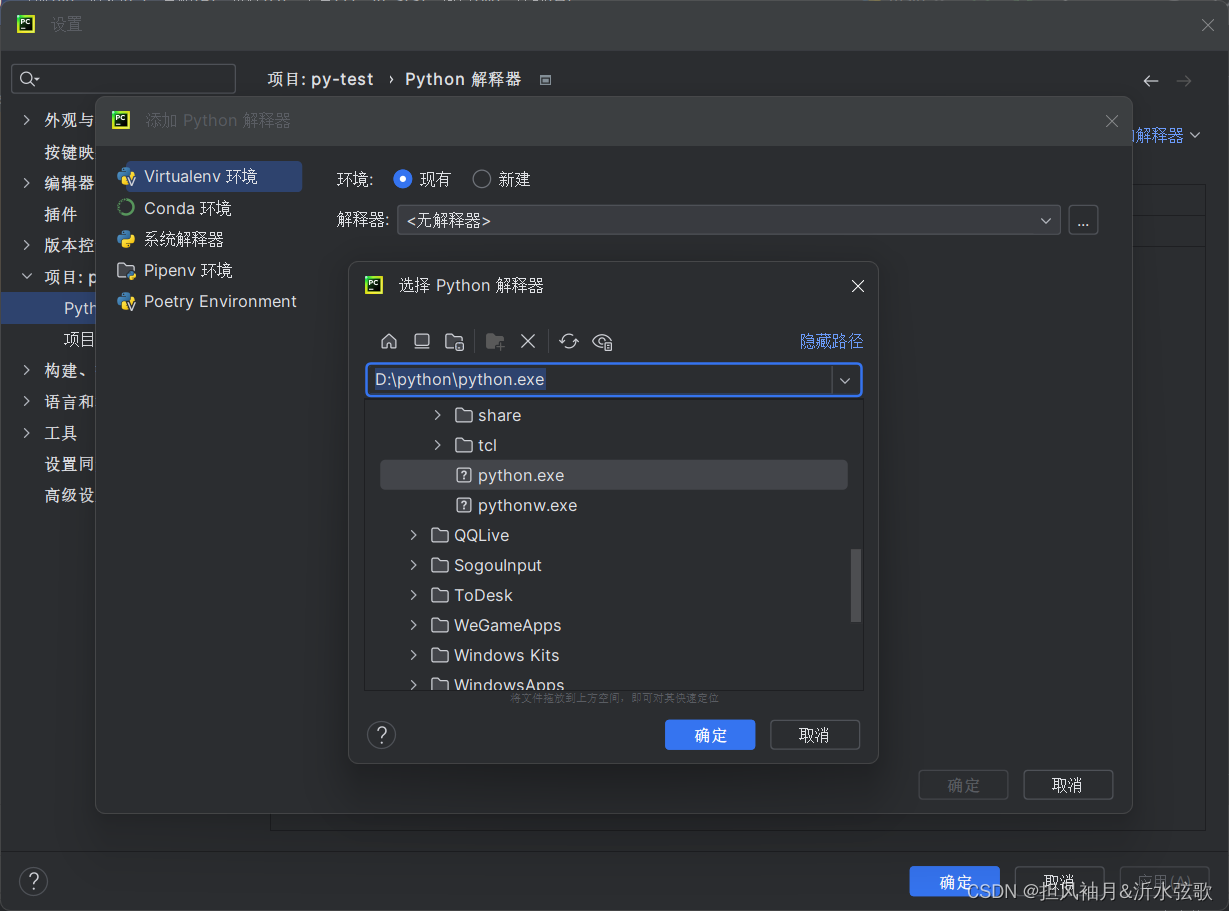Select Virtualenv 环境 tab
Viewport: 1229px width, 911px height.
click(x=209, y=176)
